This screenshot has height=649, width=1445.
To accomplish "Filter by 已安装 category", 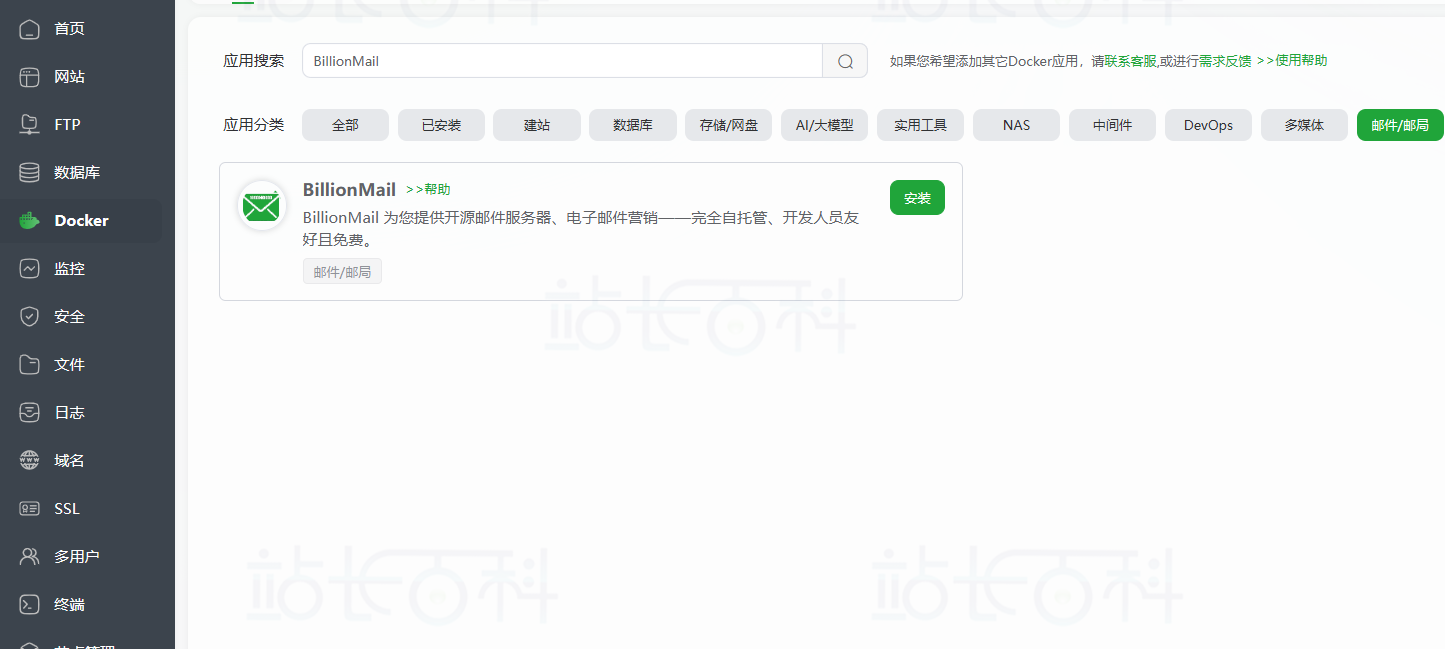I will 441,125.
